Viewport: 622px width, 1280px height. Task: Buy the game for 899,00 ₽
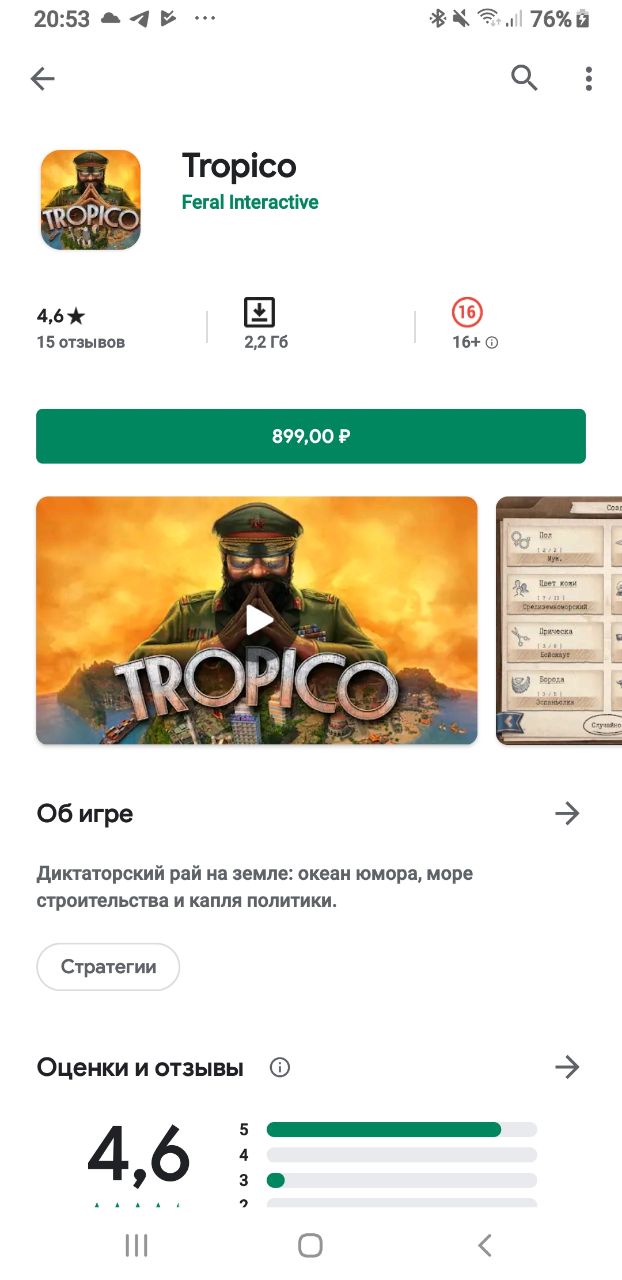311,436
